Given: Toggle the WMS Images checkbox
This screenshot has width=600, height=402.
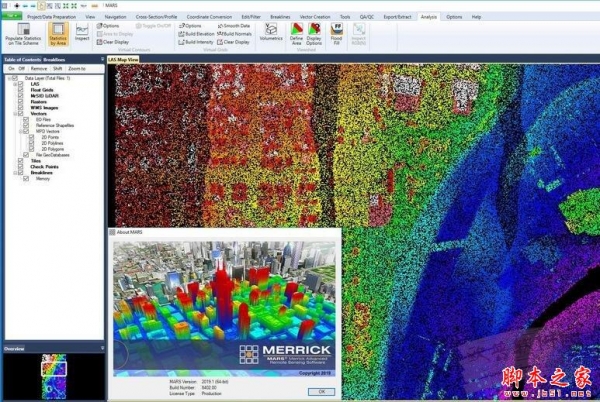Looking at the screenshot, I should (21, 107).
